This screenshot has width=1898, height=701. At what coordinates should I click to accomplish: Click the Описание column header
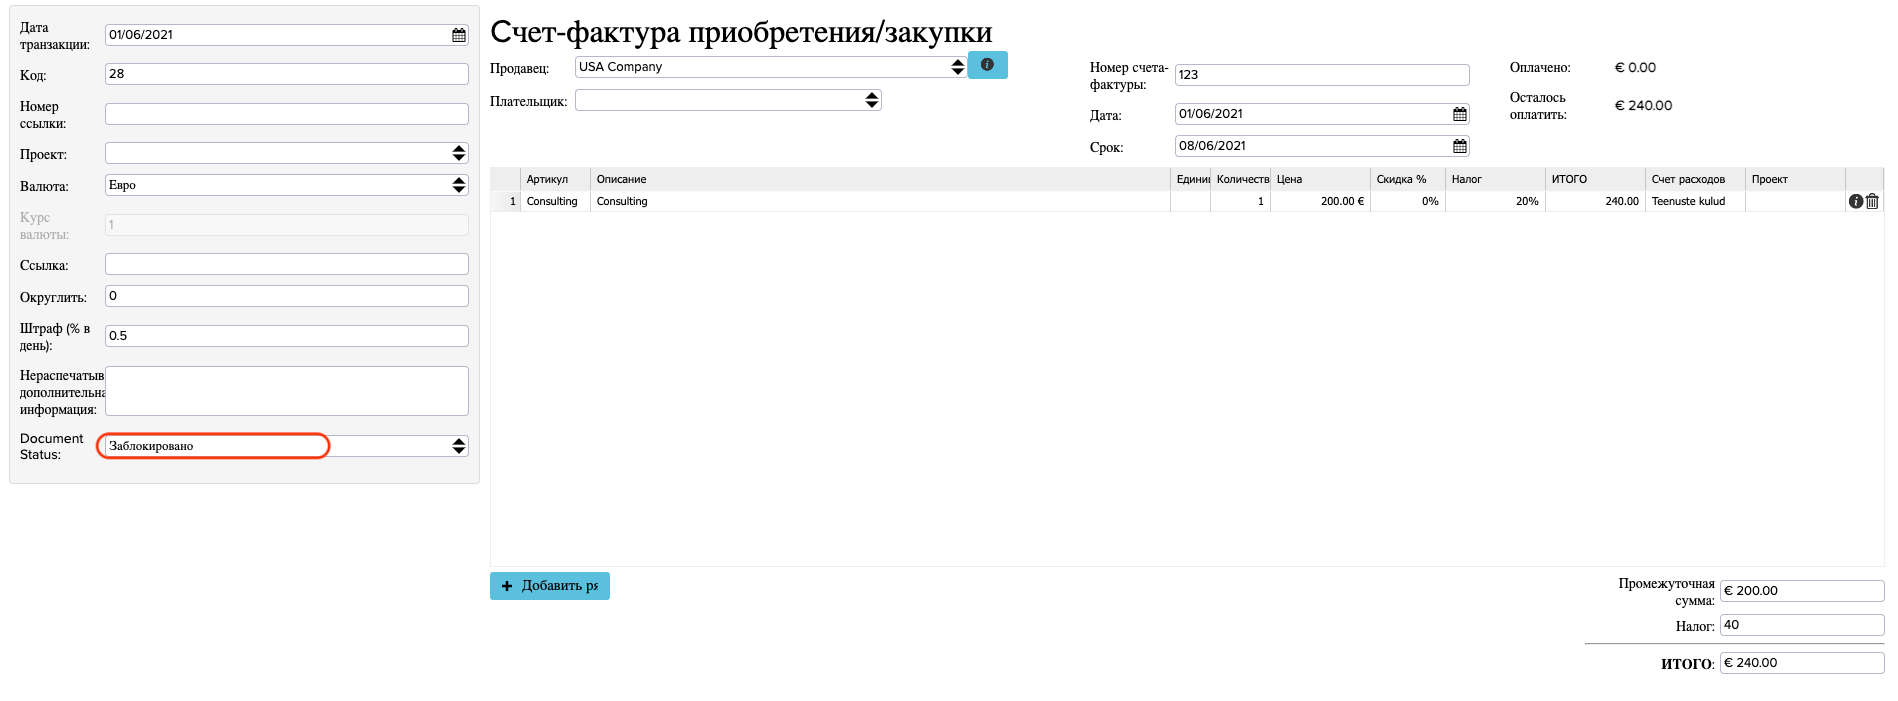(x=621, y=179)
